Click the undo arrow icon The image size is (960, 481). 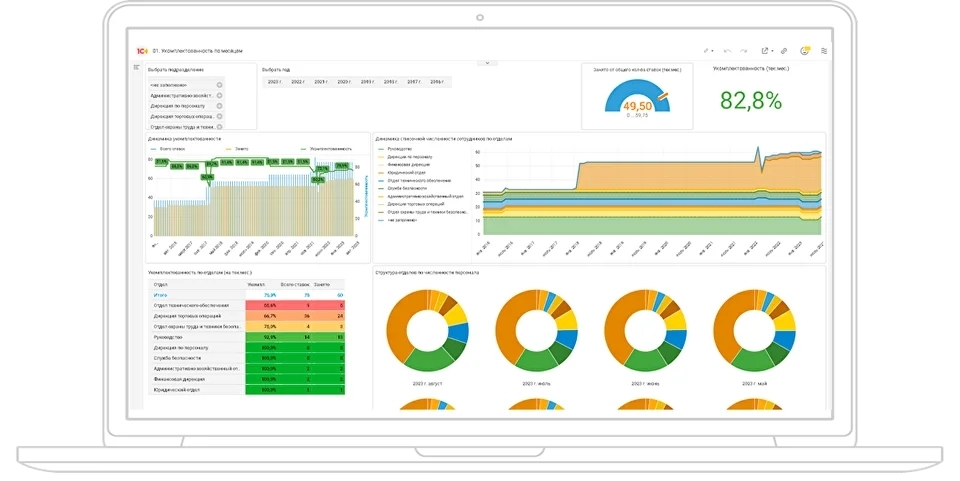(727, 50)
